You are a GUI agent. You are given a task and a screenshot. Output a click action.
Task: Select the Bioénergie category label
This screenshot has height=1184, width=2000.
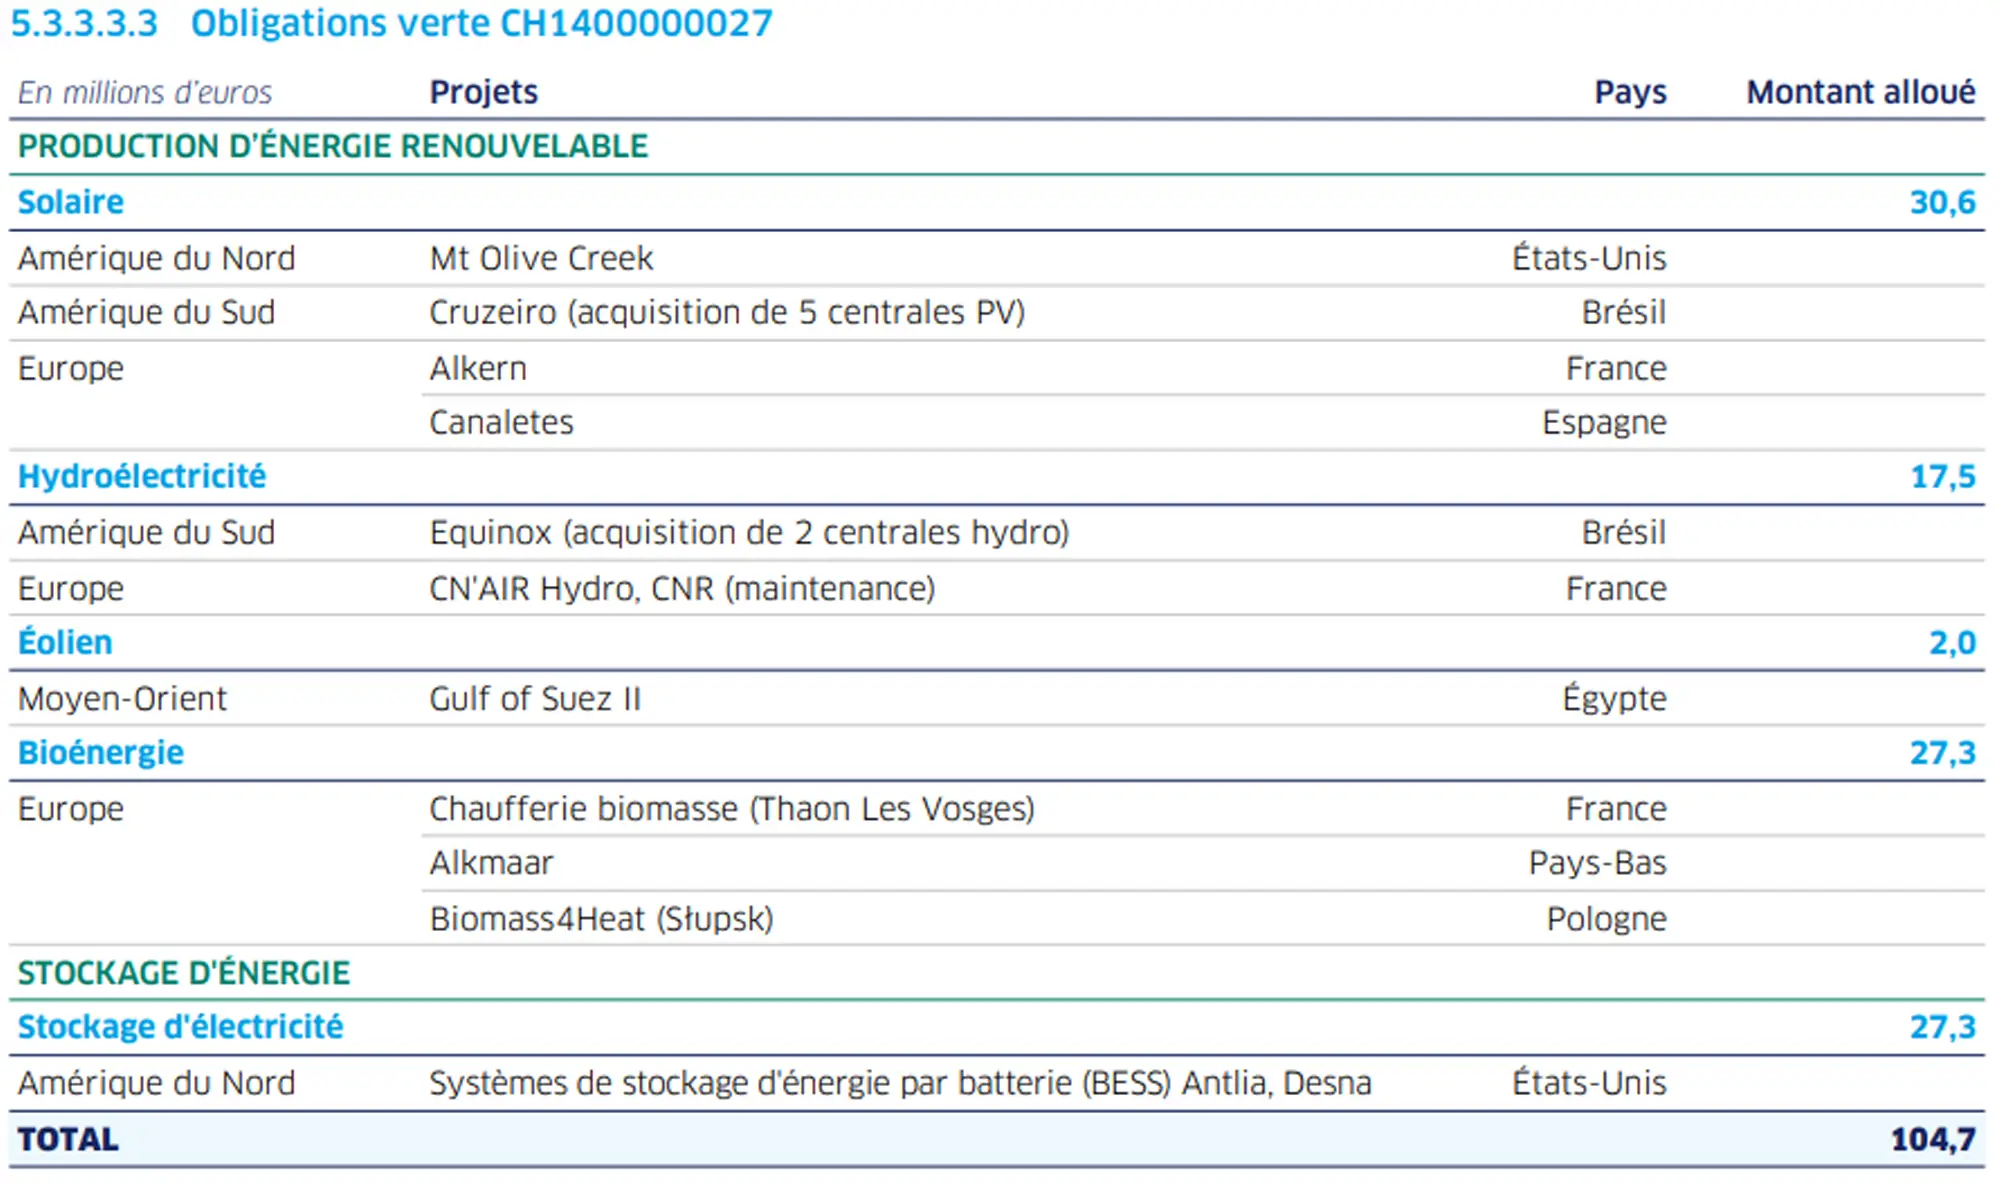click(x=101, y=752)
